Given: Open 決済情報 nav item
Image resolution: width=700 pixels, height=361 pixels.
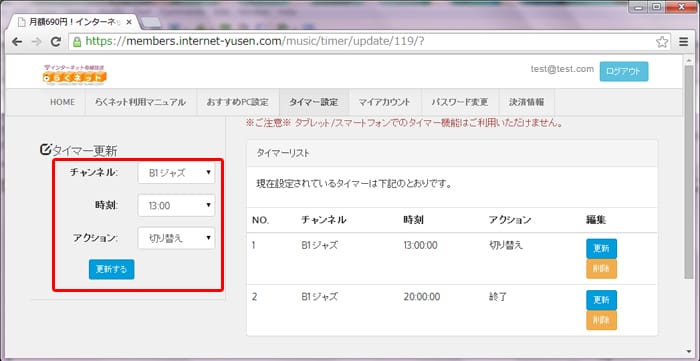Looking at the screenshot, I should click(x=527, y=102).
